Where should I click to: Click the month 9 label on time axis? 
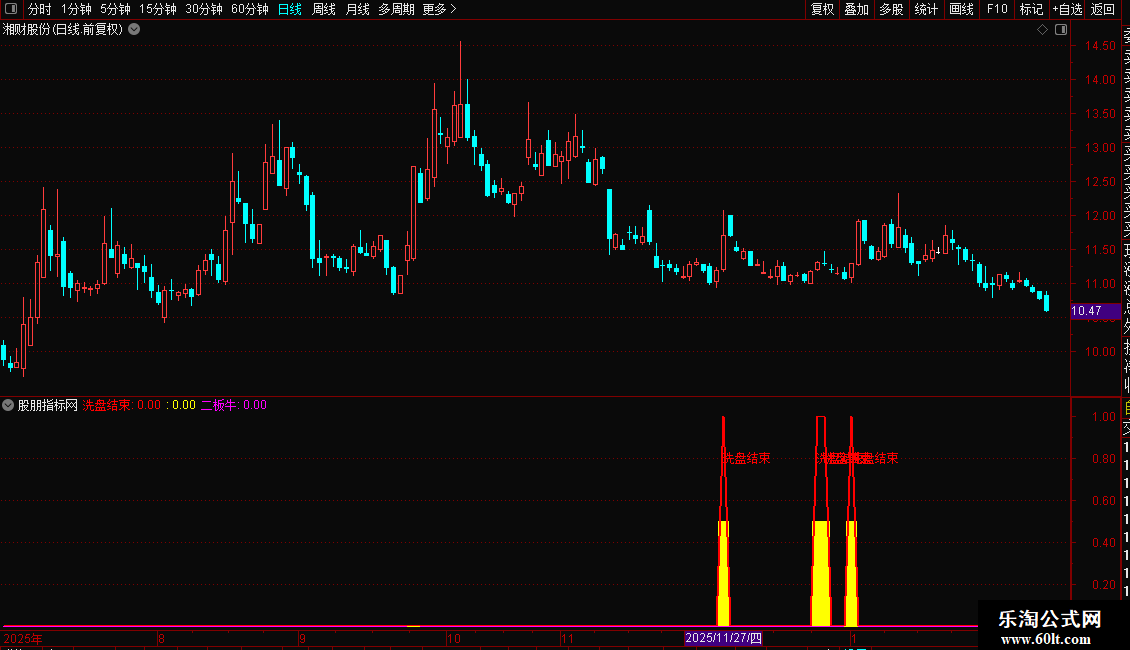[x=302, y=638]
